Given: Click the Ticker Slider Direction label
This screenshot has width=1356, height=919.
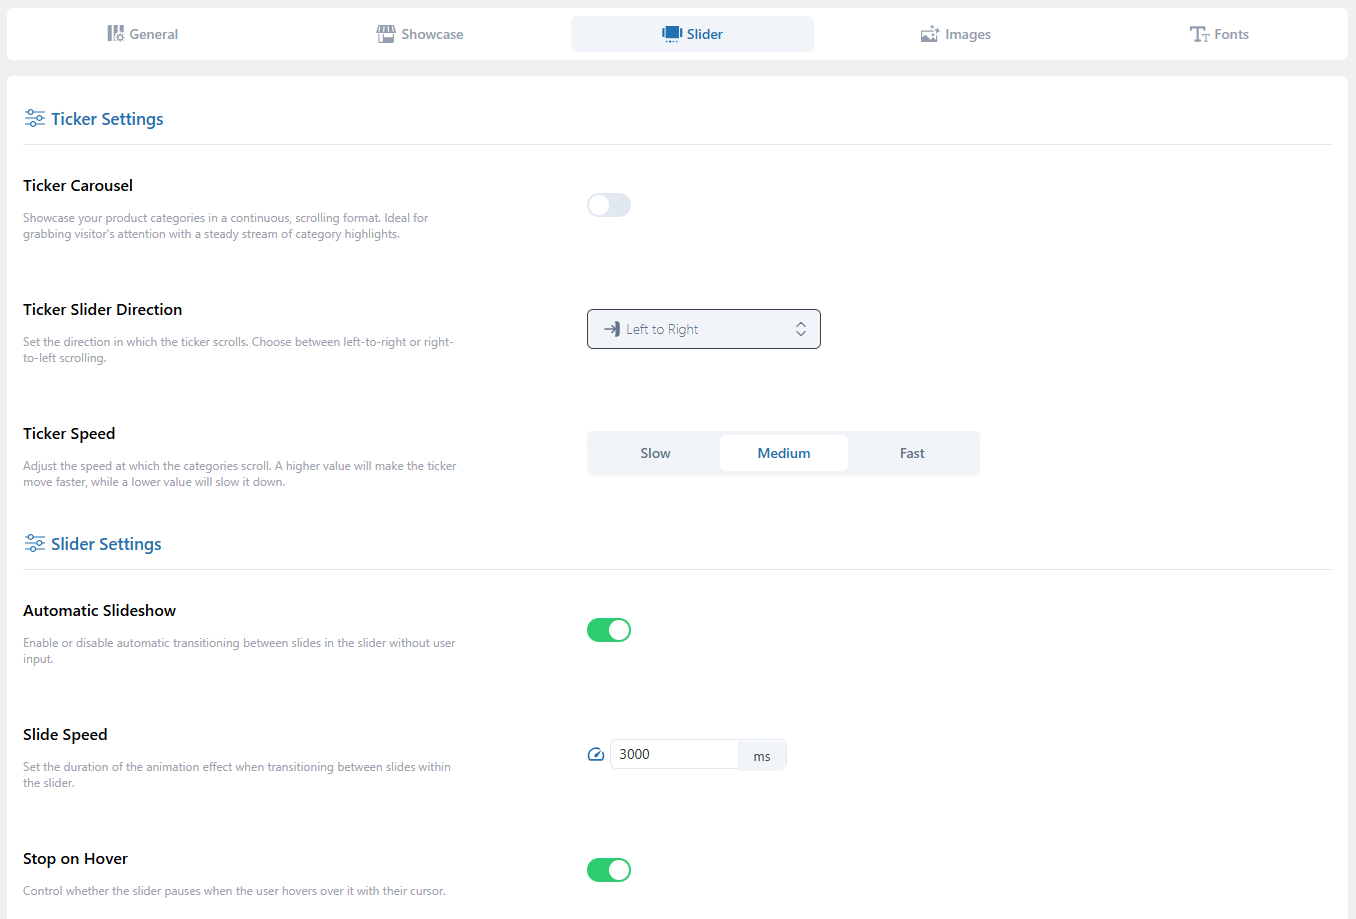Looking at the screenshot, I should pyautogui.click(x=103, y=310).
